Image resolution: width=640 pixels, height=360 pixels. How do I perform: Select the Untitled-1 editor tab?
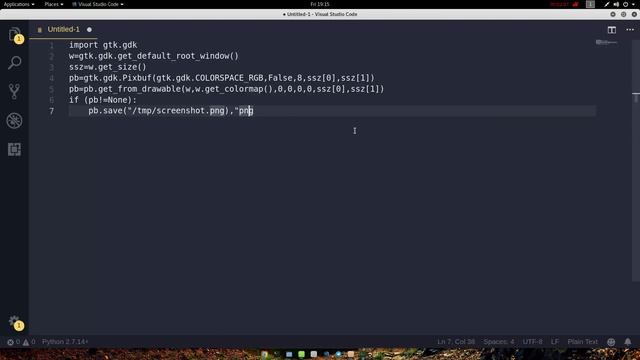point(63,29)
